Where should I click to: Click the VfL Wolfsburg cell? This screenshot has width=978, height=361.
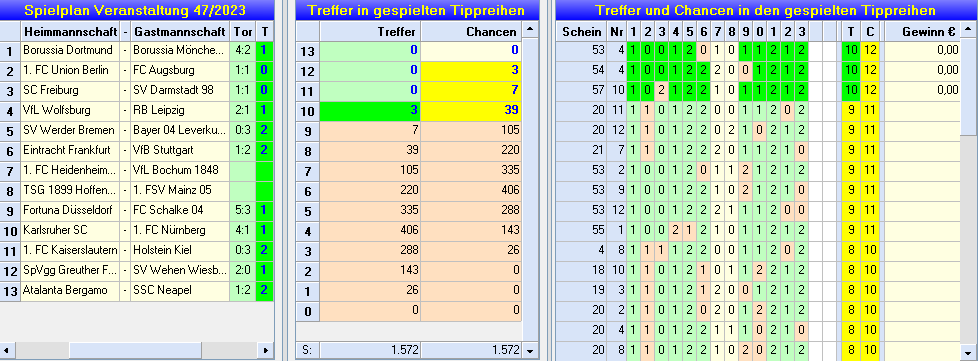[70, 110]
